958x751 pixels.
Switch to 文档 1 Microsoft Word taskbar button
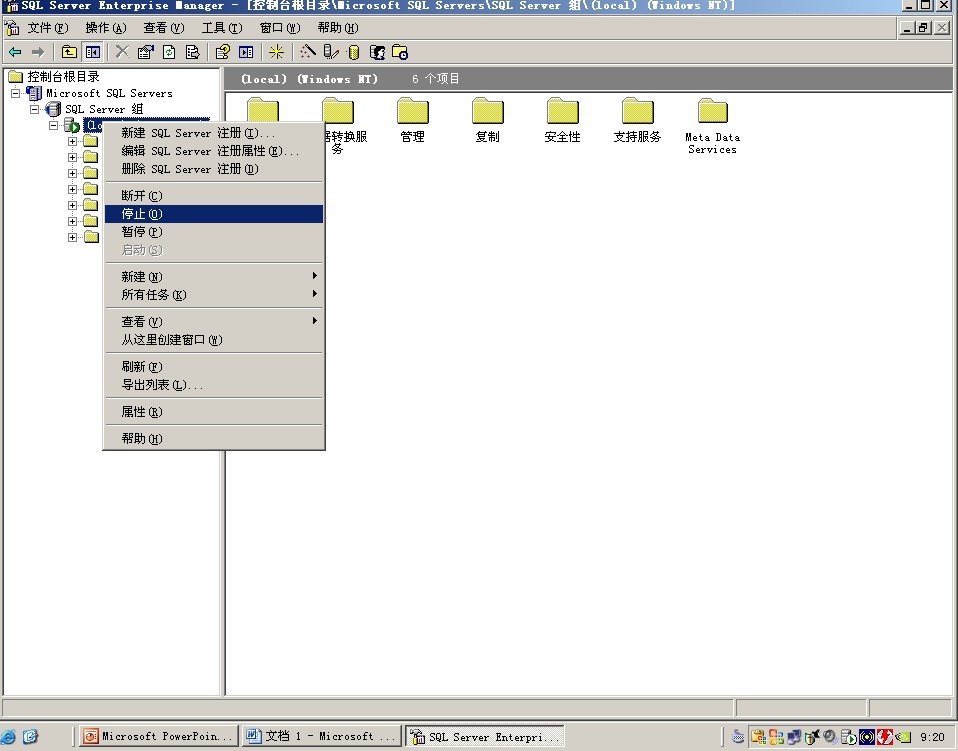[321, 736]
